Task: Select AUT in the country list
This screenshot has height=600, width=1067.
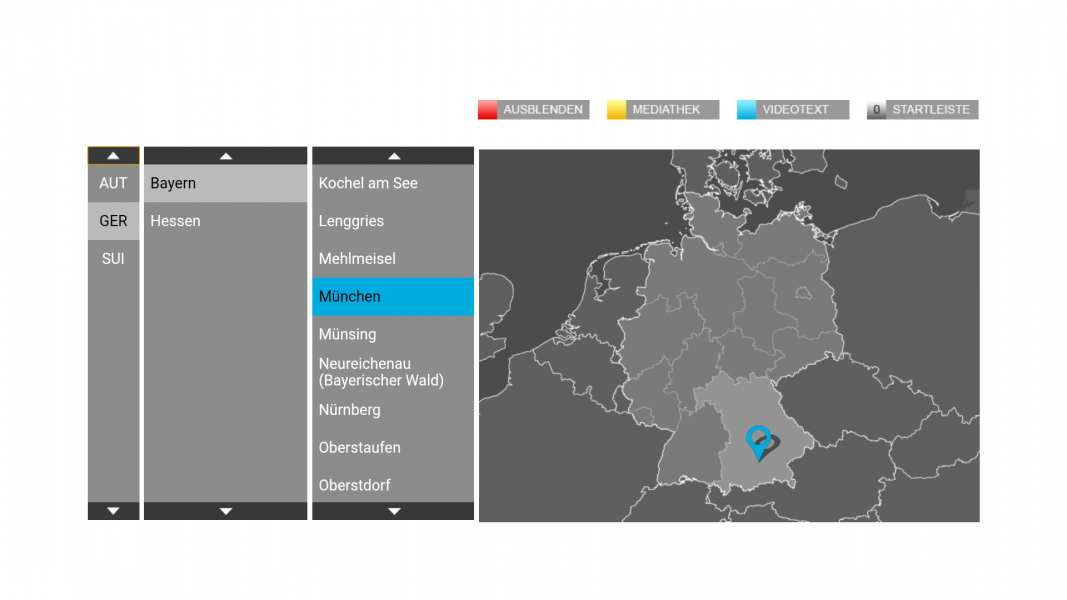Action: point(113,183)
